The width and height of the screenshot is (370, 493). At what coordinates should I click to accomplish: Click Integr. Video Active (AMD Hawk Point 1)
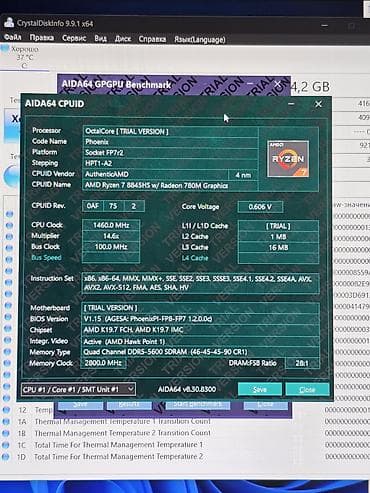[201, 341]
